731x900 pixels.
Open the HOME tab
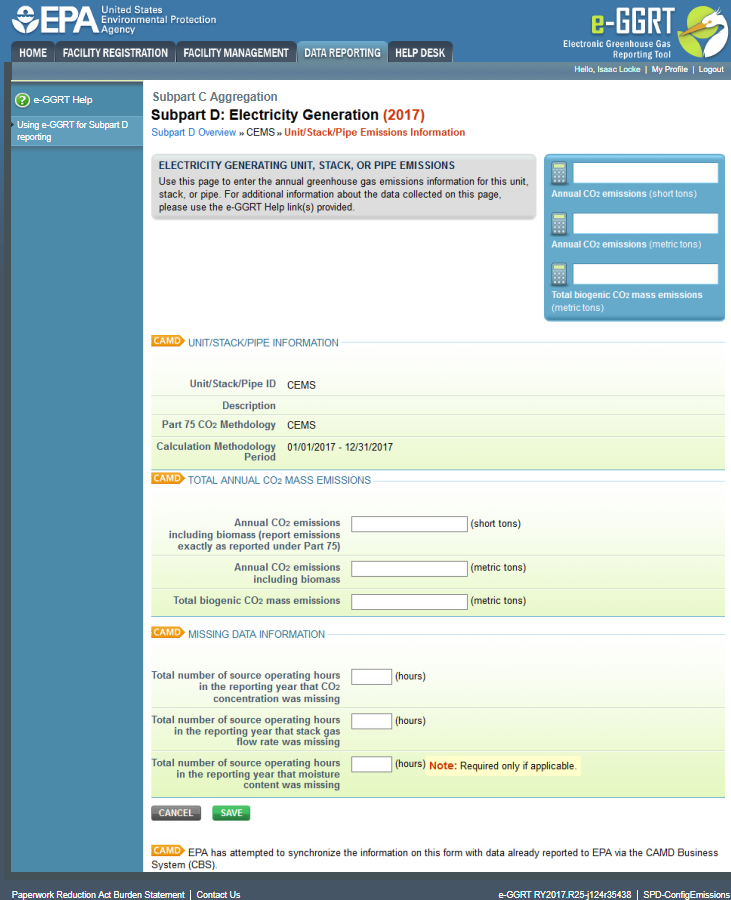[33, 52]
